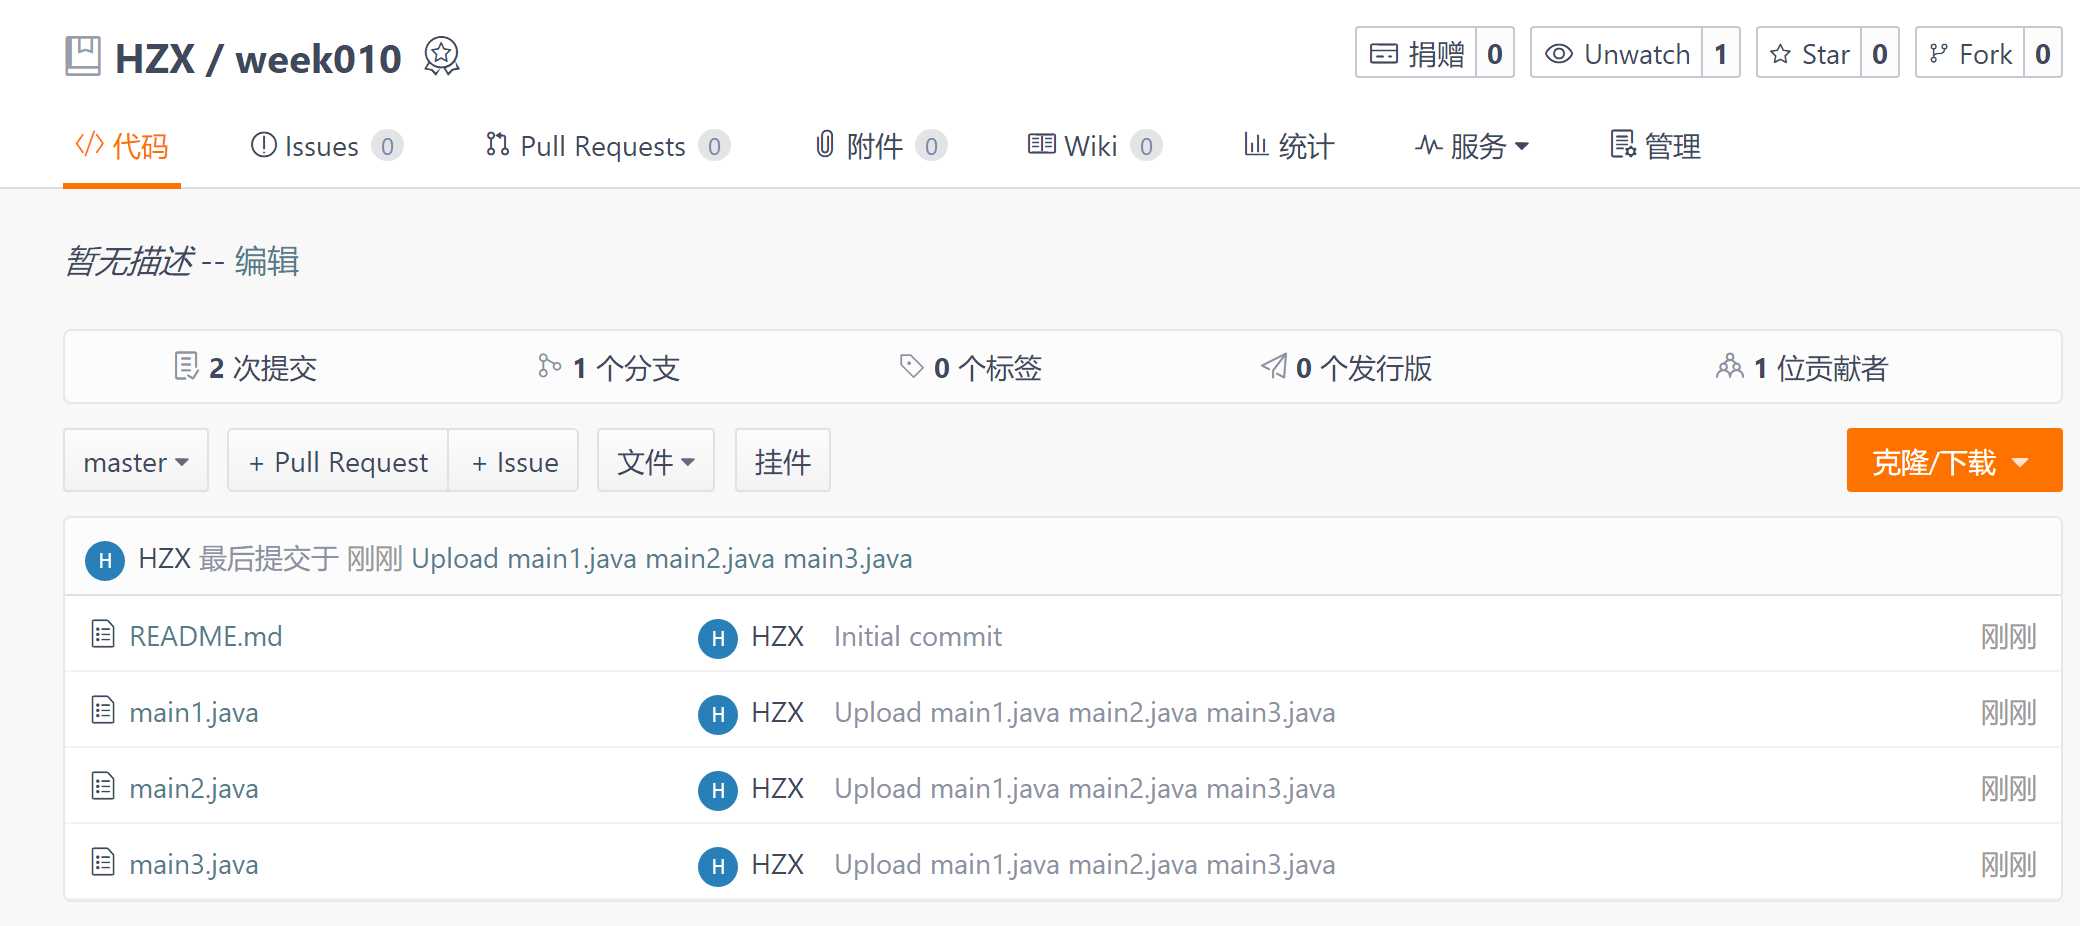Click HZX avatar in main1.java row
Viewport: 2080px width, 926px height.
tap(718, 714)
